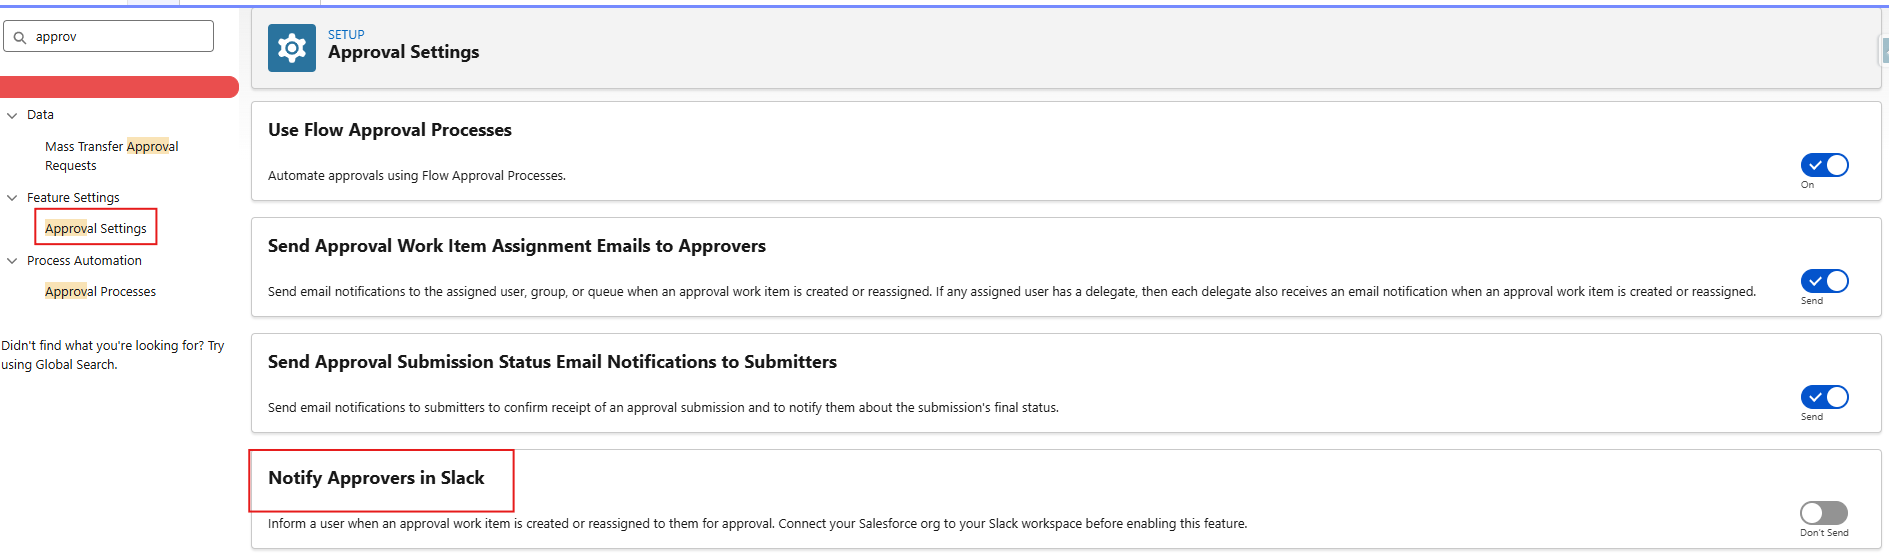Click the scrollbar handle at right edge

(1884, 50)
